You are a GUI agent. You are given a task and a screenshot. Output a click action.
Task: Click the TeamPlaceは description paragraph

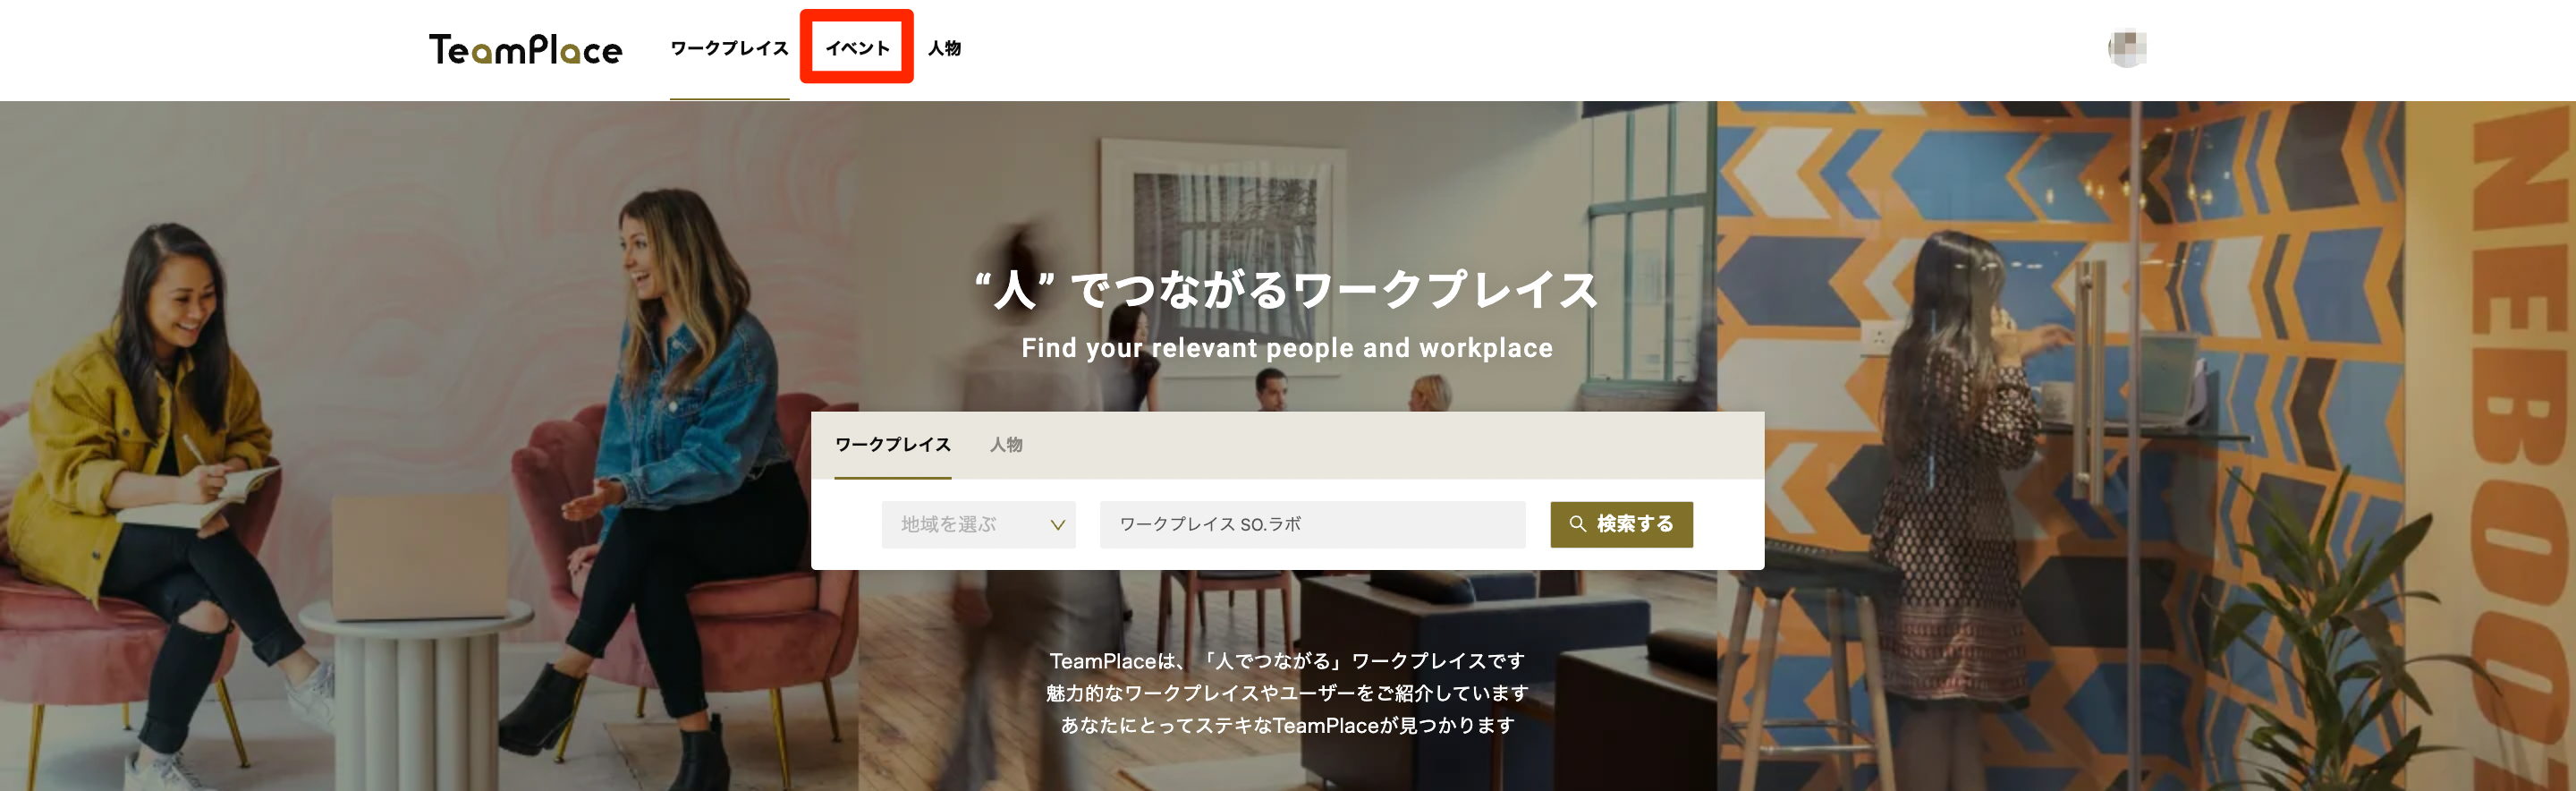pyautogui.click(x=1287, y=693)
